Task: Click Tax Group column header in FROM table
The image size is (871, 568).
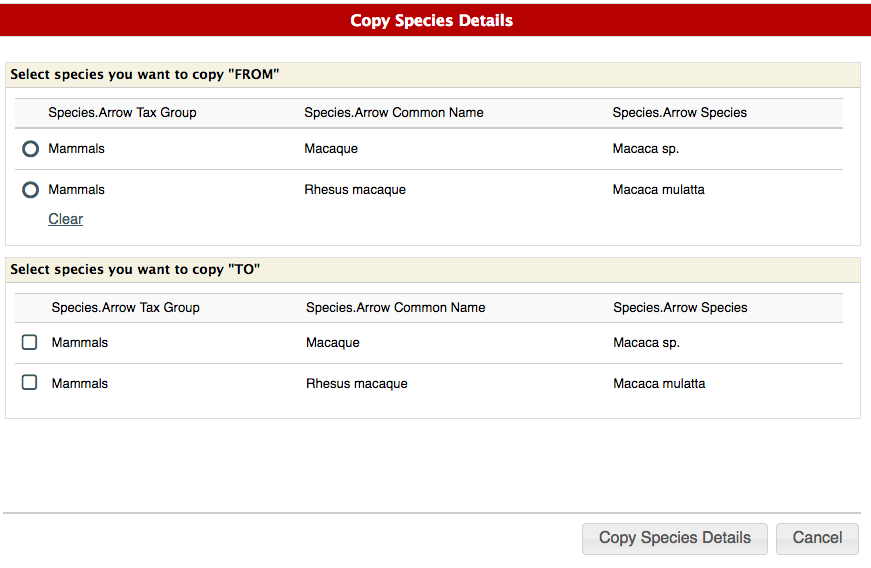Action: click(122, 113)
